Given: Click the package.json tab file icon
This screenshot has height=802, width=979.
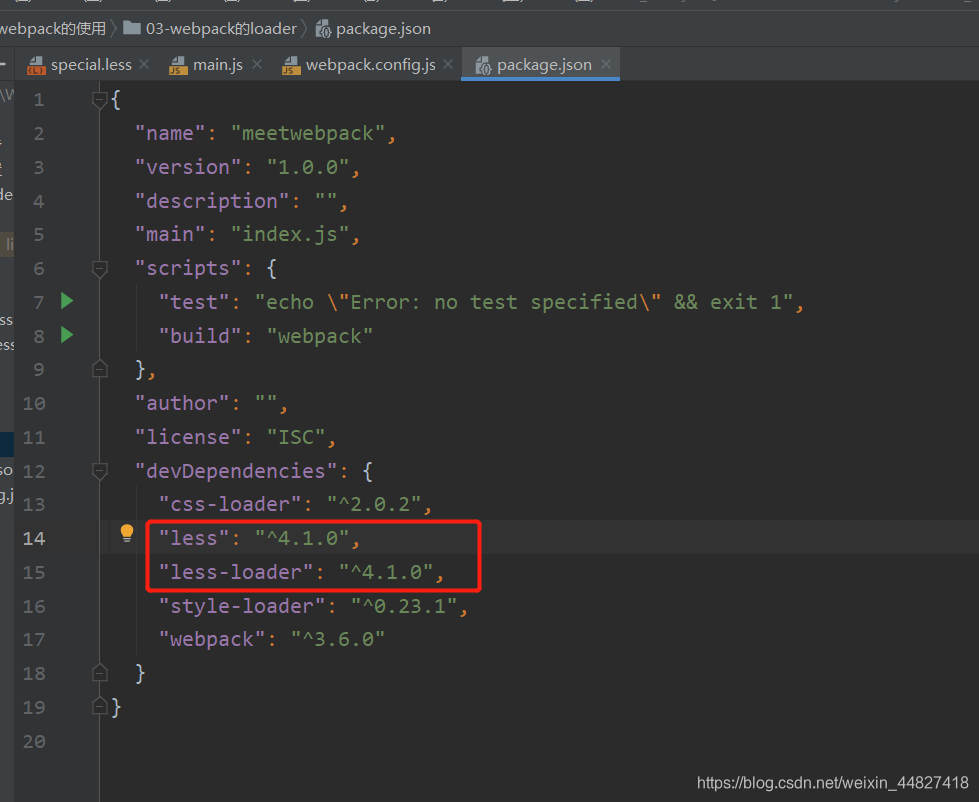Looking at the screenshot, I should click(483, 65).
